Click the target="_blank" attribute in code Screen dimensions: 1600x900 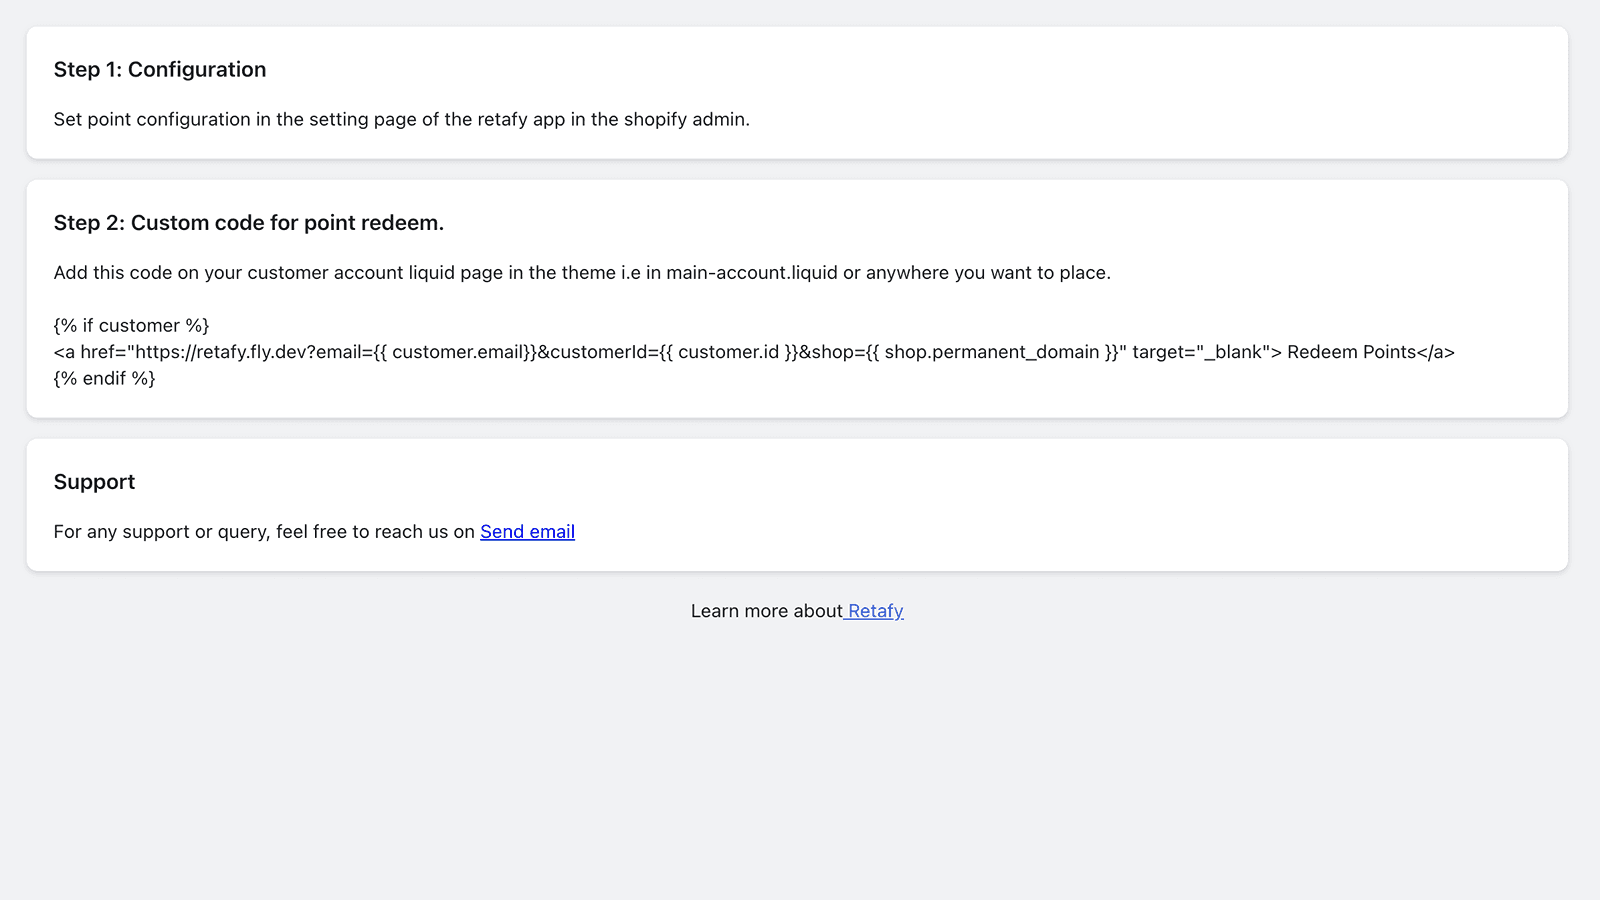(1199, 352)
